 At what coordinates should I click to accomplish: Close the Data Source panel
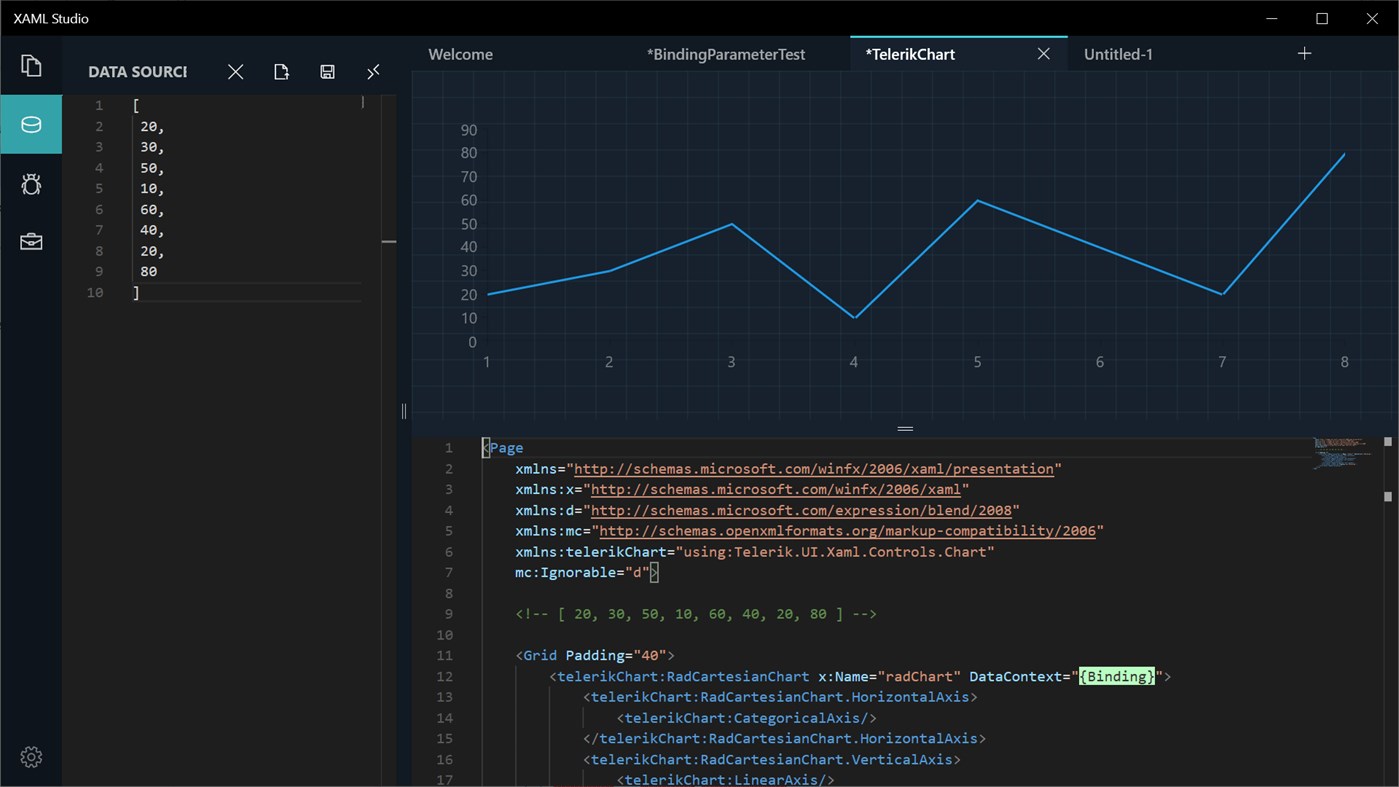pos(235,71)
